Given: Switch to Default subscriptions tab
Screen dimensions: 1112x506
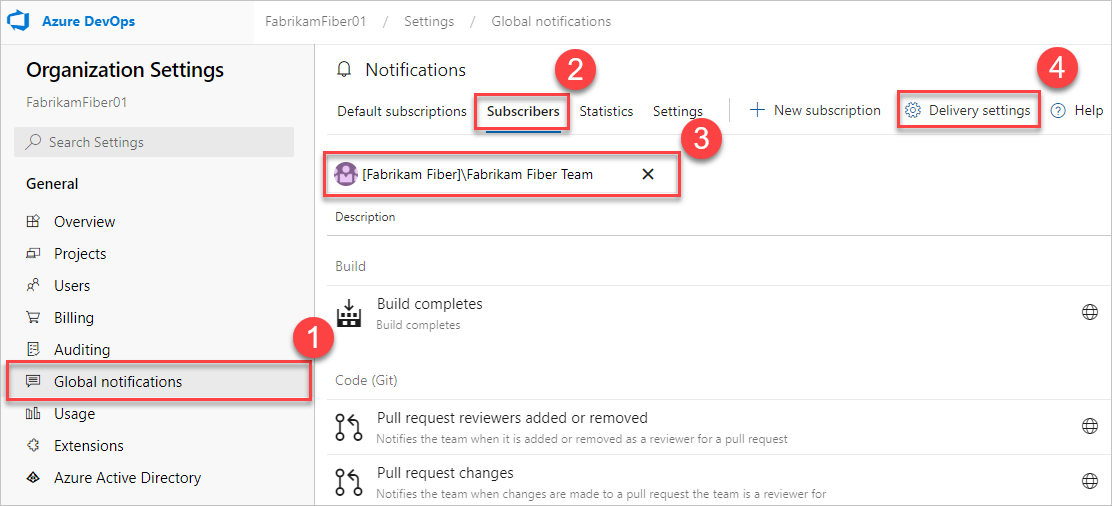Looking at the screenshot, I should [x=401, y=111].
